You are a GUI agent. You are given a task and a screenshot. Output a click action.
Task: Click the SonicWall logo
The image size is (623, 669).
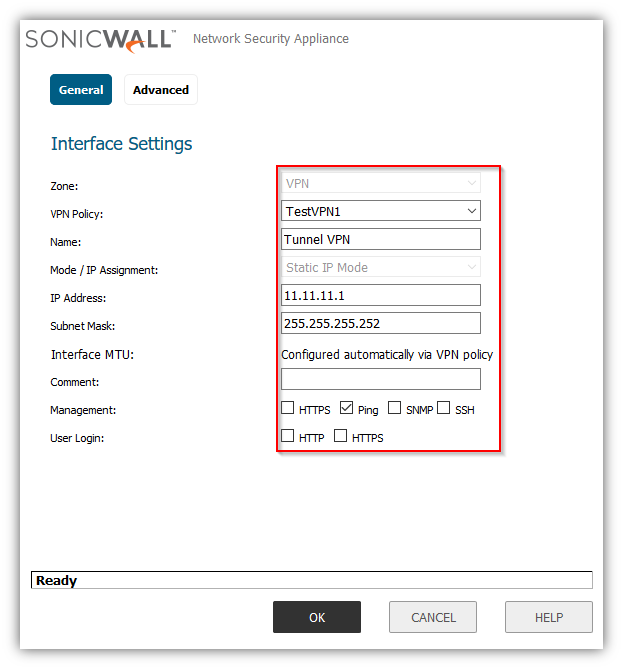tap(100, 39)
